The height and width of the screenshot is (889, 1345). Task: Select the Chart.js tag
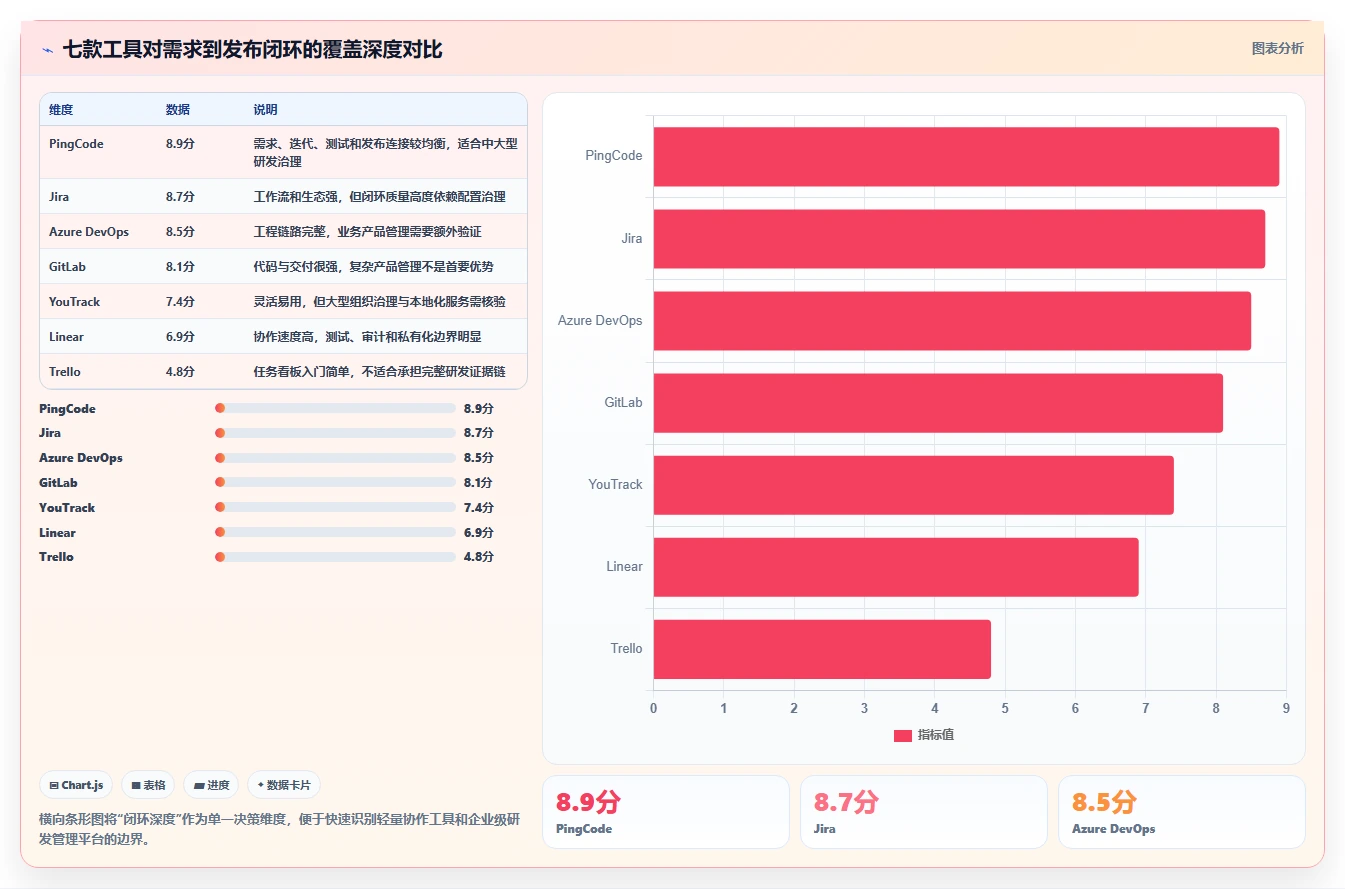click(76, 785)
